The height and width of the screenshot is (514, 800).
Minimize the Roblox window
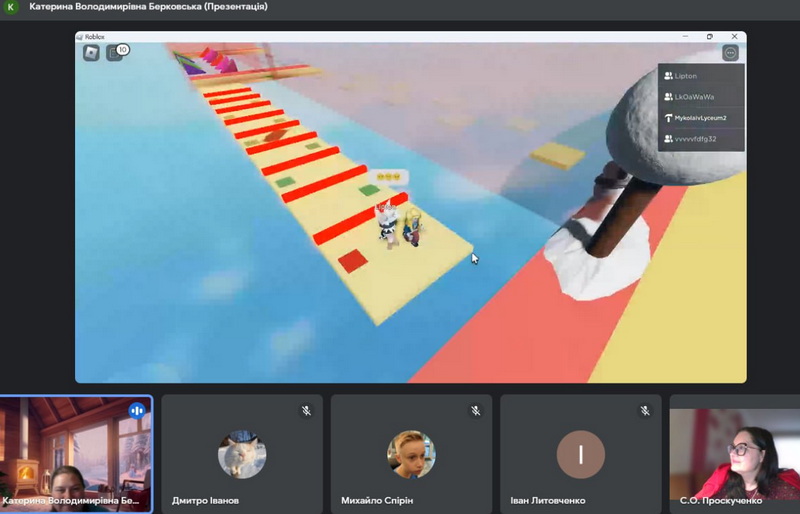click(685, 36)
